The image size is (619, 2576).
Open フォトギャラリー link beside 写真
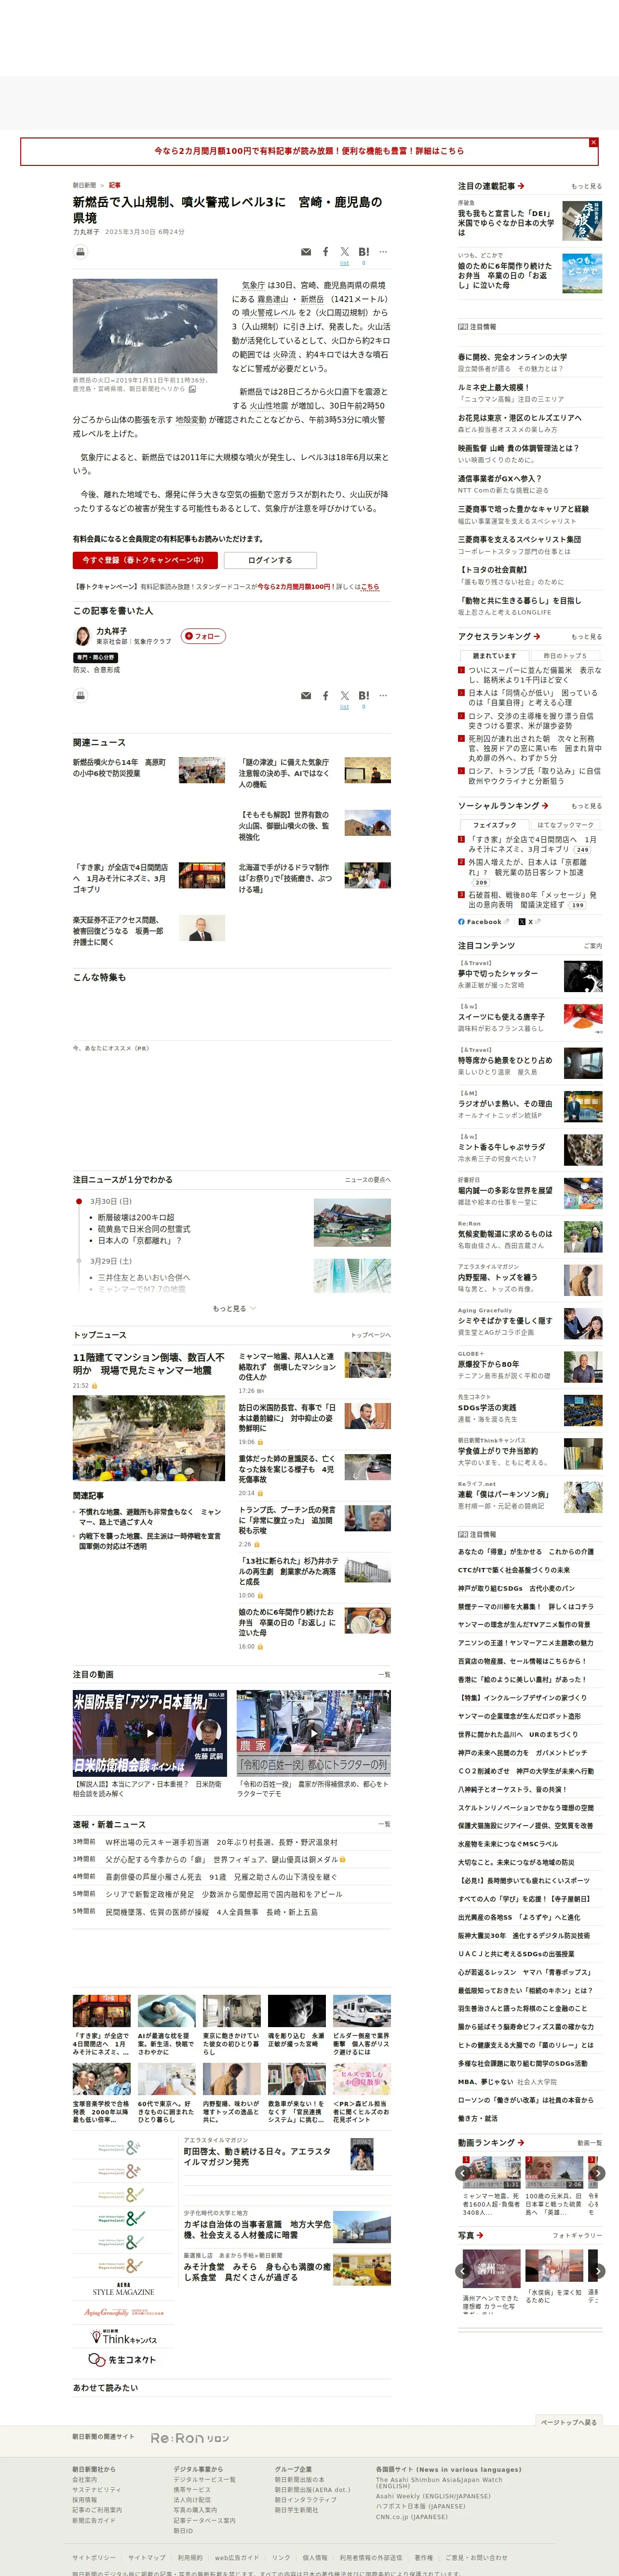[x=577, y=2235]
